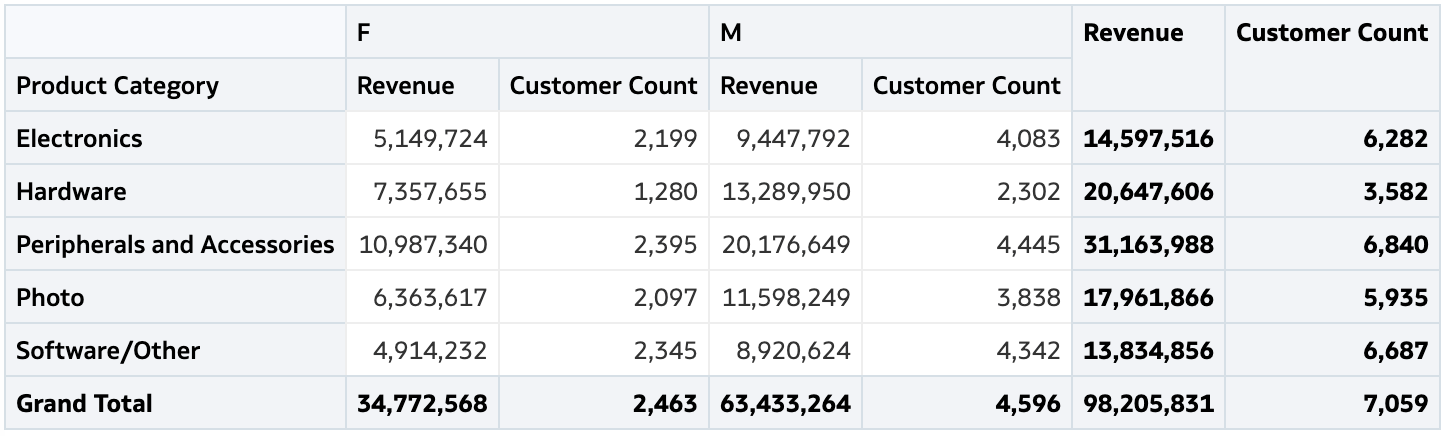Click the cell showing 4,914,232
The width and height of the screenshot is (1446, 436).
[422, 350]
